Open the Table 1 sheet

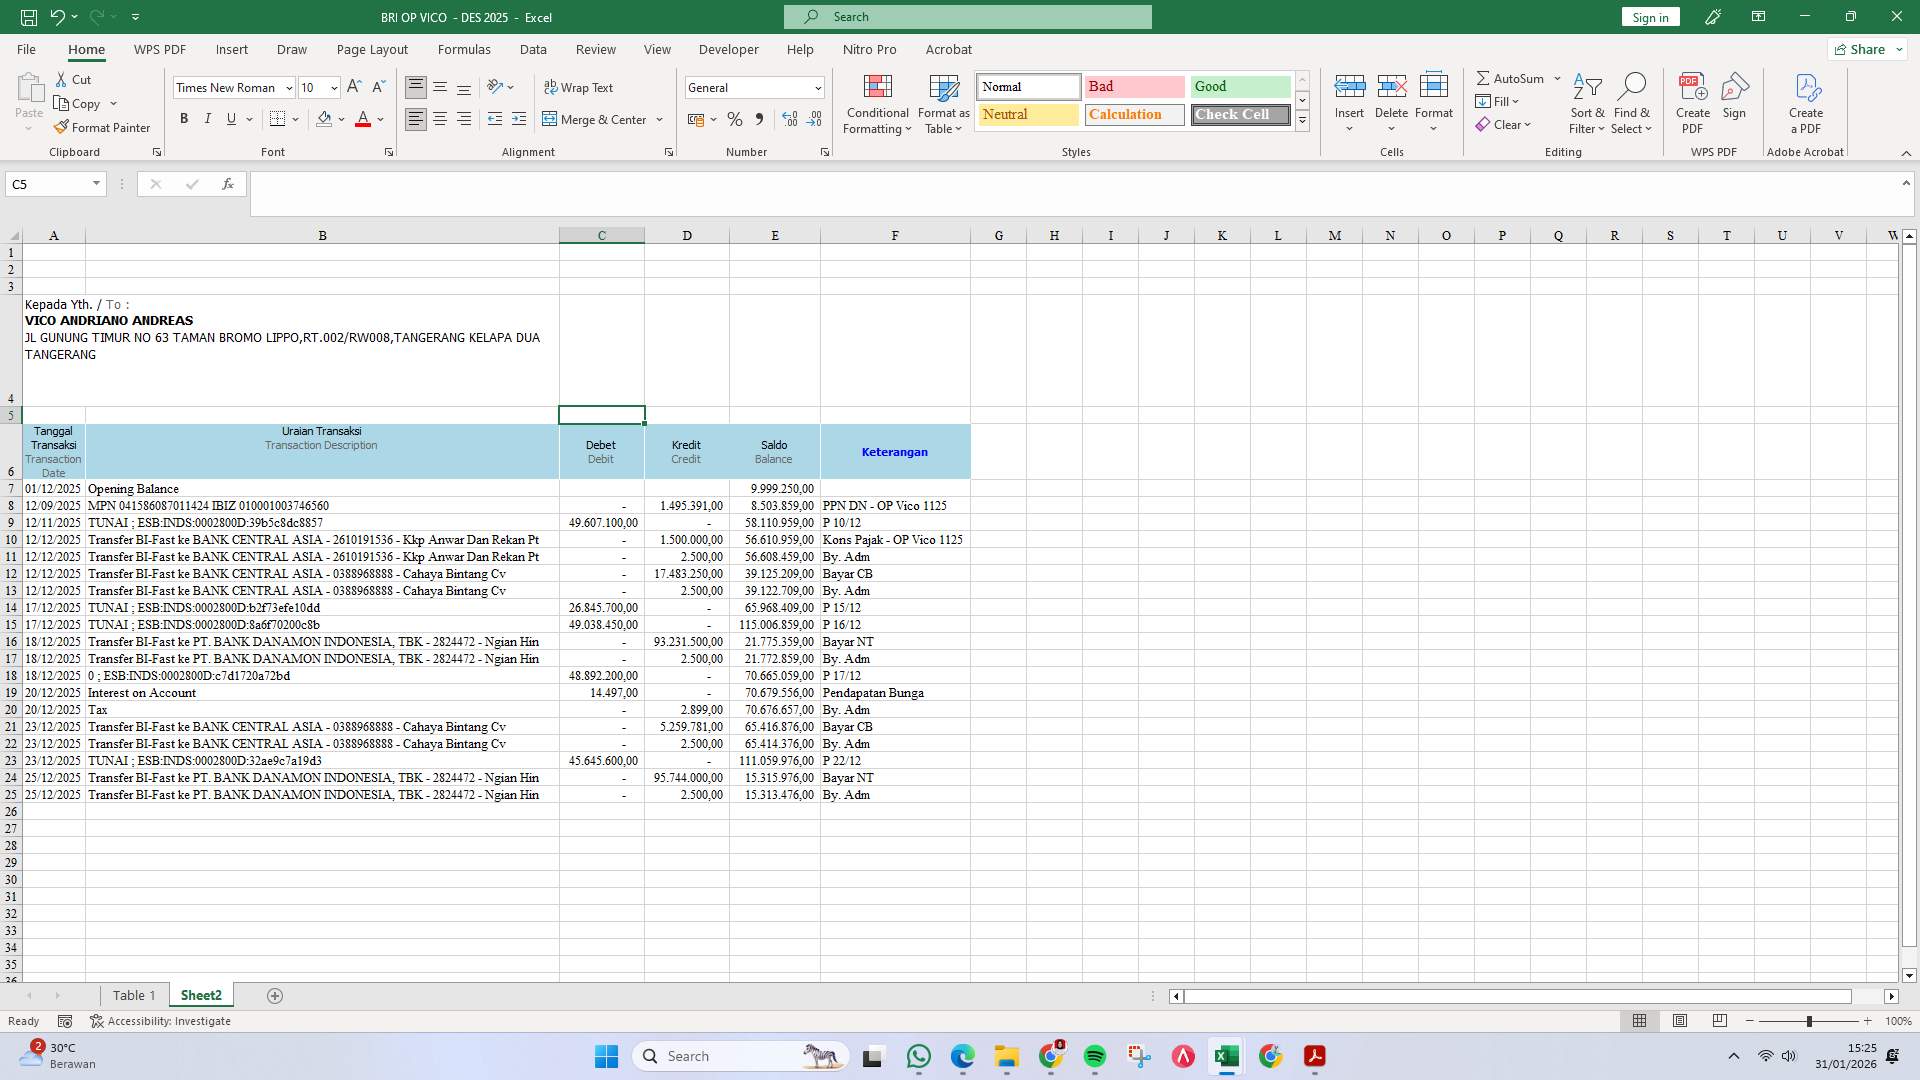(x=134, y=995)
